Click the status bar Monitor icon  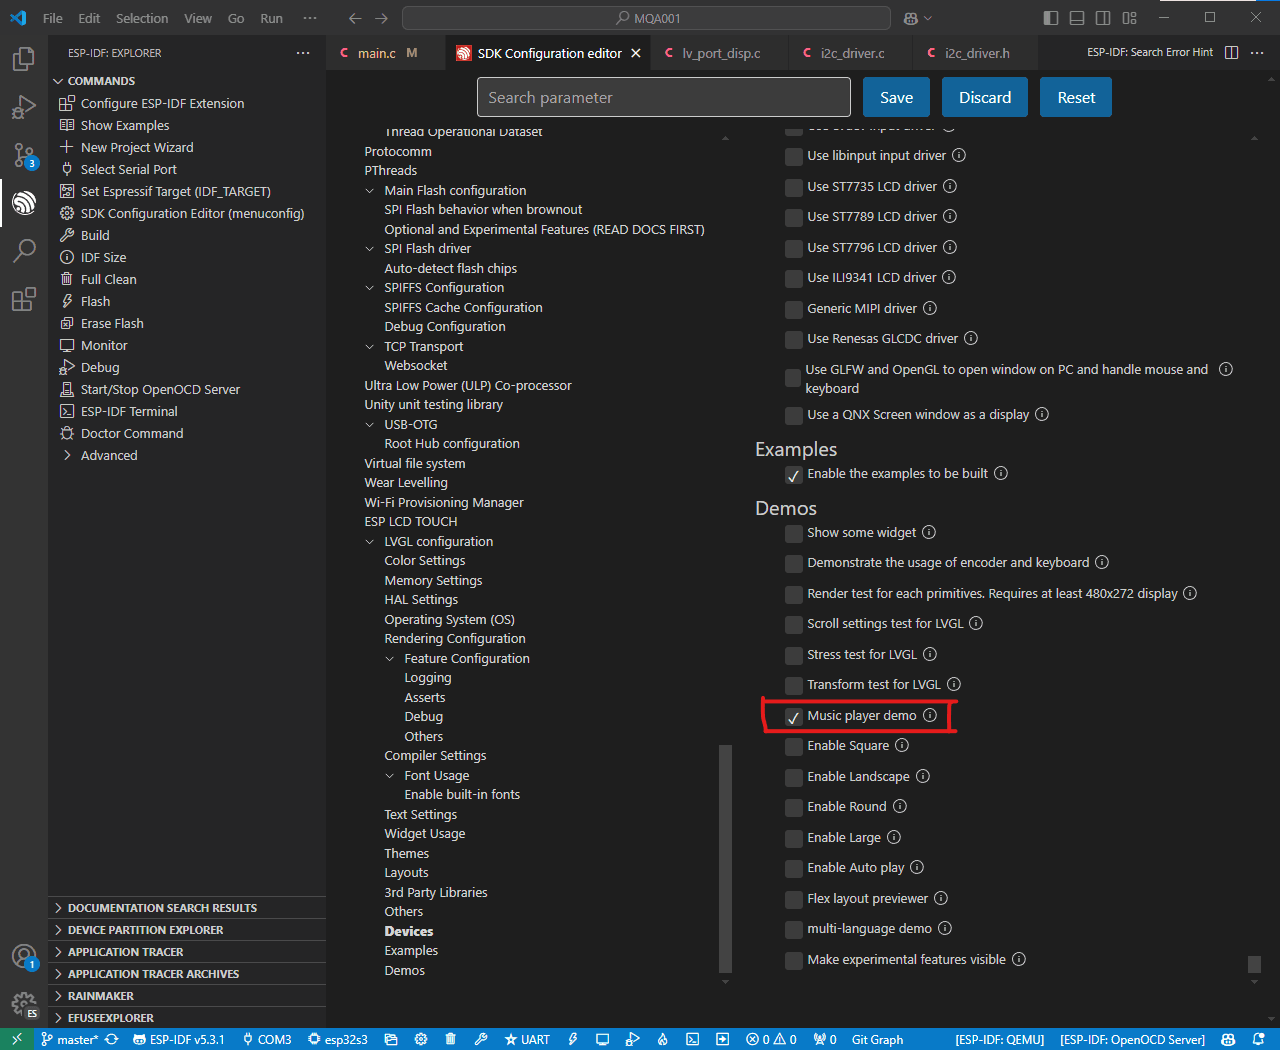point(602,1039)
